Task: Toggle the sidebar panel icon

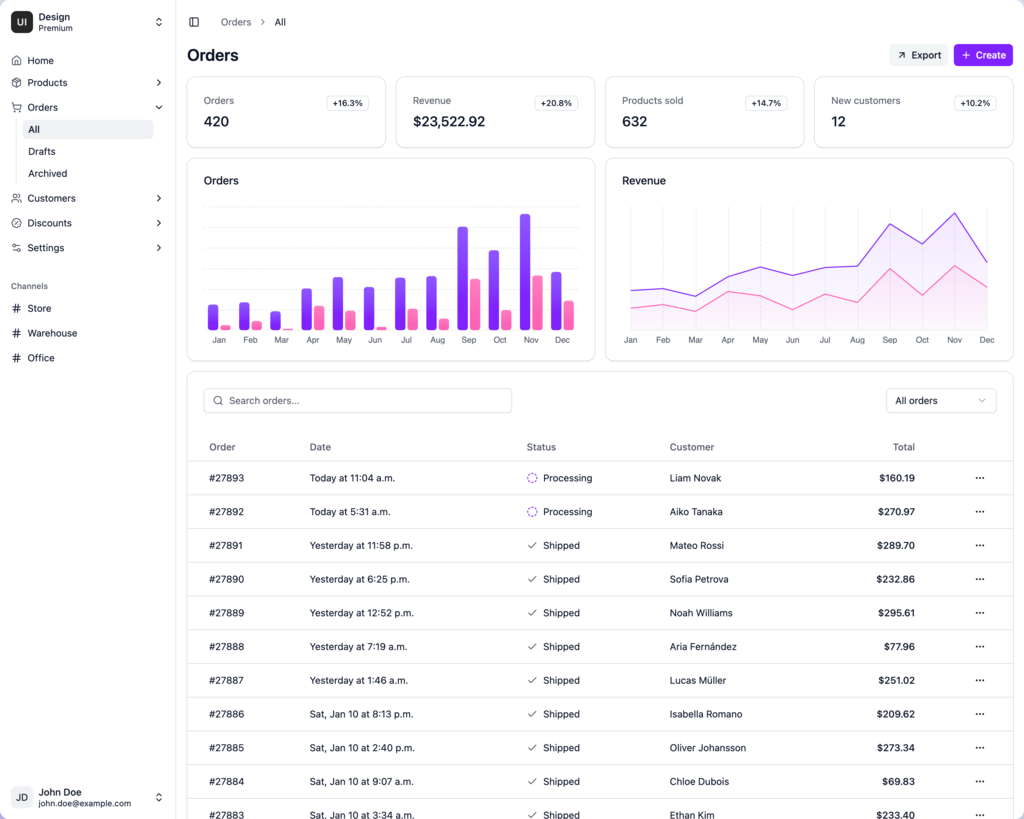Action: click(x=194, y=22)
